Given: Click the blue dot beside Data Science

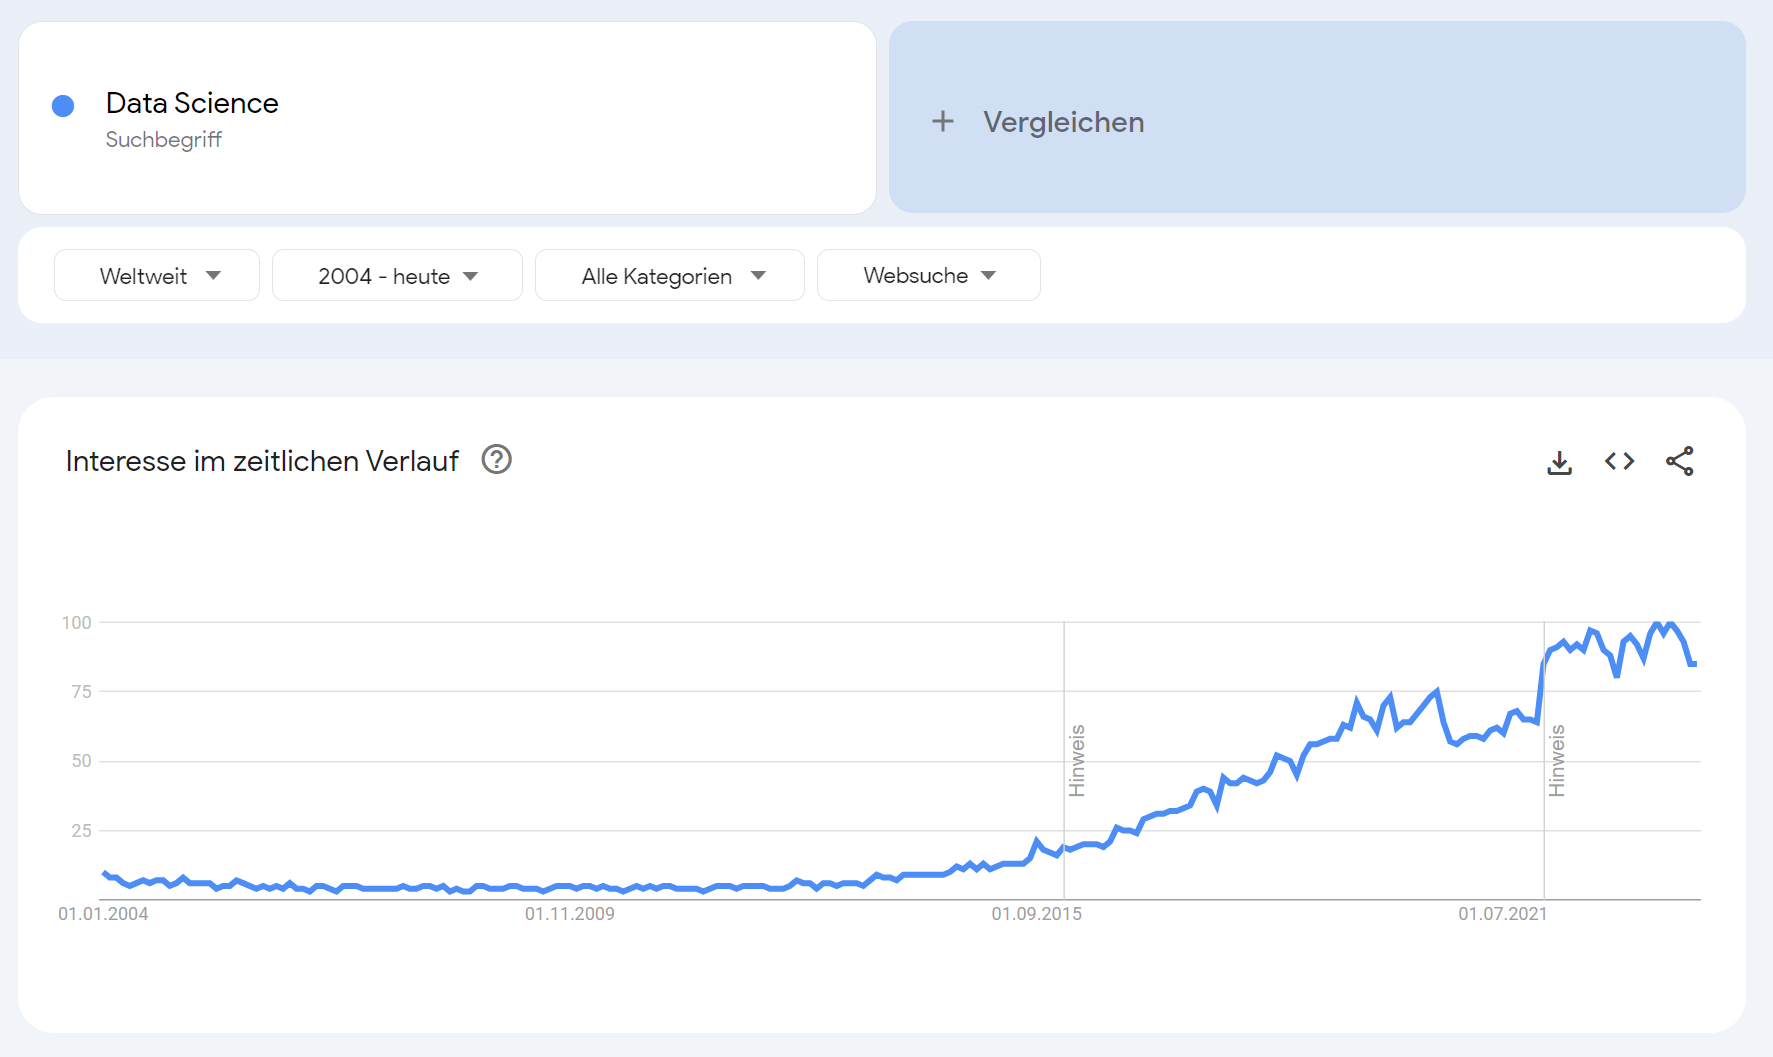Looking at the screenshot, I should tap(63, 106).
